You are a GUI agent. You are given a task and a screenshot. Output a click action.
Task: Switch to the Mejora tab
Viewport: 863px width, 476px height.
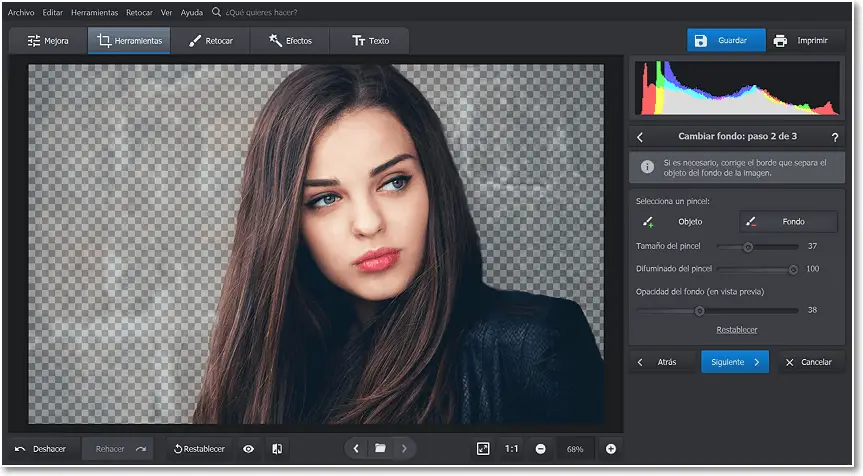48,41
